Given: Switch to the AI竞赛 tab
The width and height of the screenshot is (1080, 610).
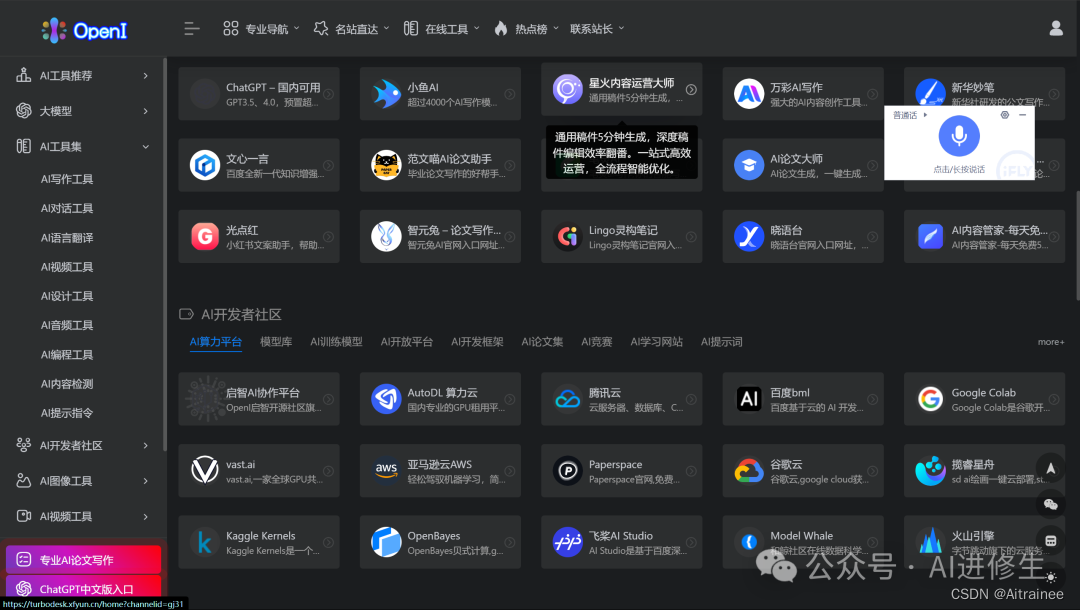Looking at the screenshot, I should 596,342.
